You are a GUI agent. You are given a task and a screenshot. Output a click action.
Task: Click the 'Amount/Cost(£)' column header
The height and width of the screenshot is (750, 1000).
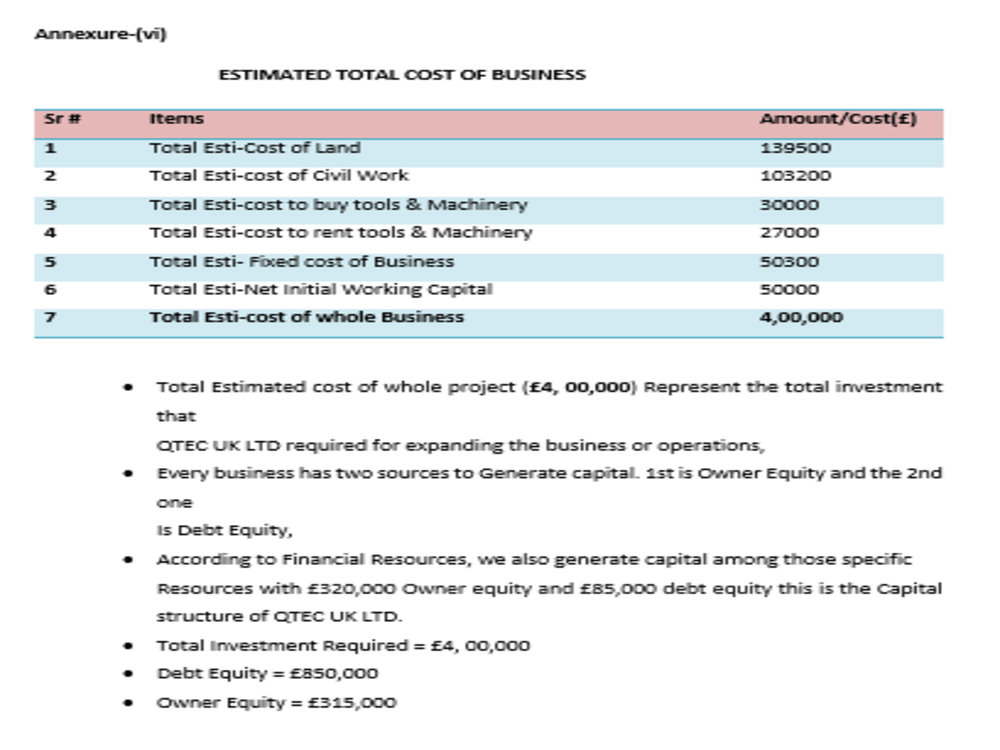coord(838,119)
